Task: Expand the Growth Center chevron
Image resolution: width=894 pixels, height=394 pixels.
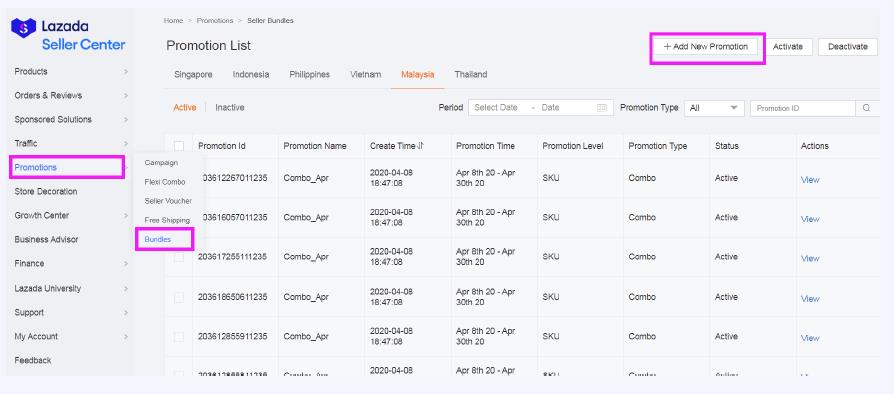Action: pyautogui.click(x=125, y=216)
